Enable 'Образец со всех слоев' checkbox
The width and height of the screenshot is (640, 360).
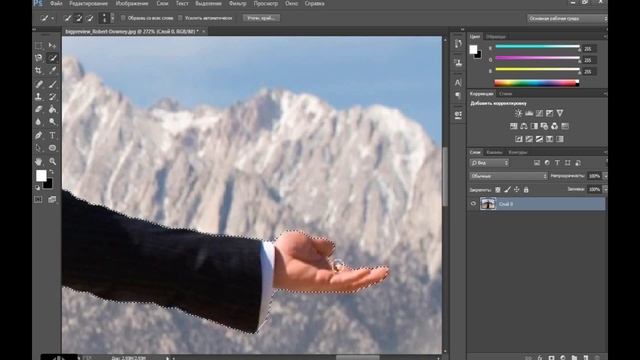coord(123,18)
